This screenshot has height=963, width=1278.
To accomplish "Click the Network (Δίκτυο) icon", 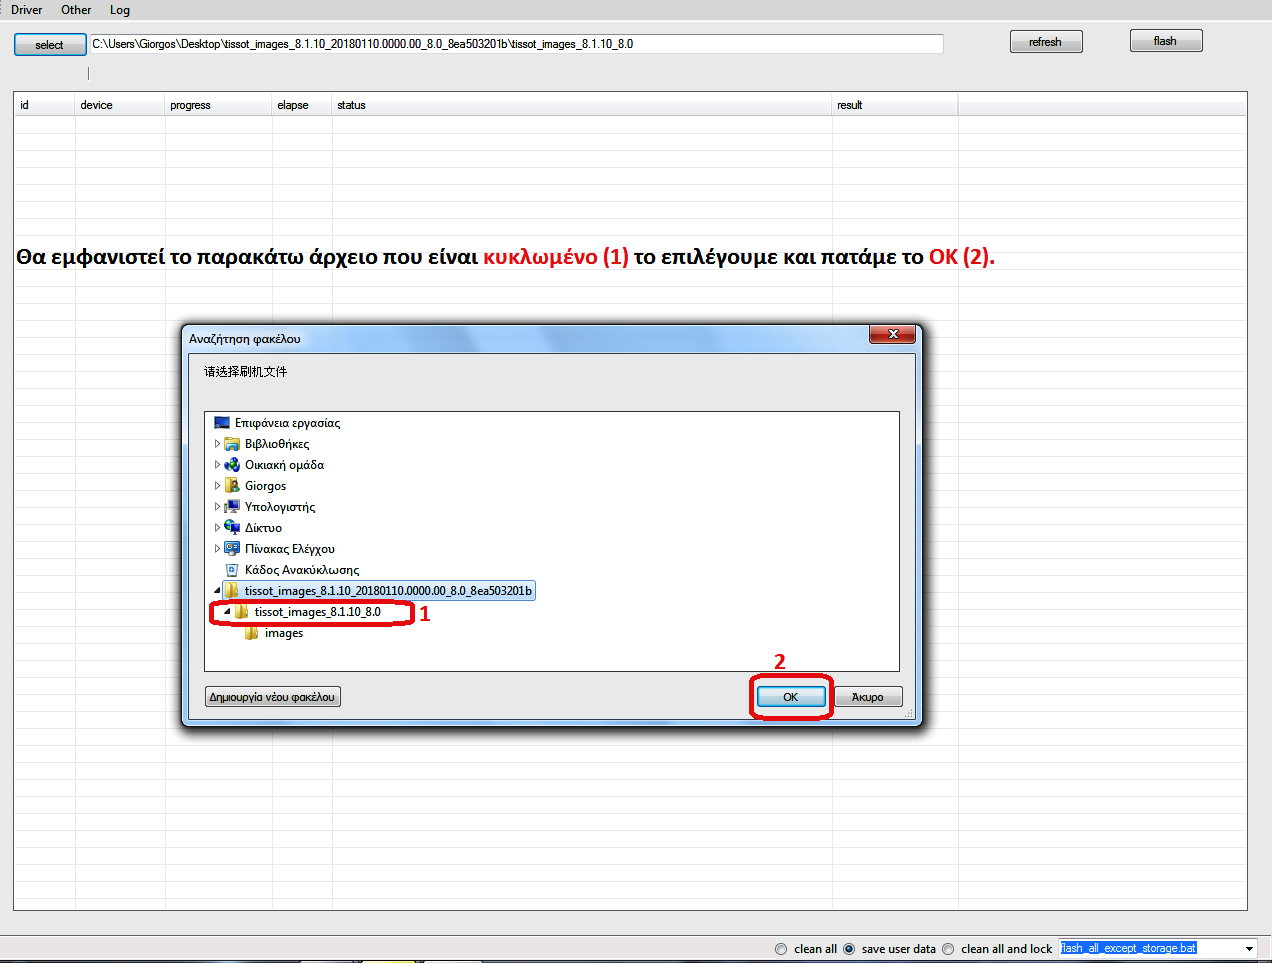I will coord(232,528).
